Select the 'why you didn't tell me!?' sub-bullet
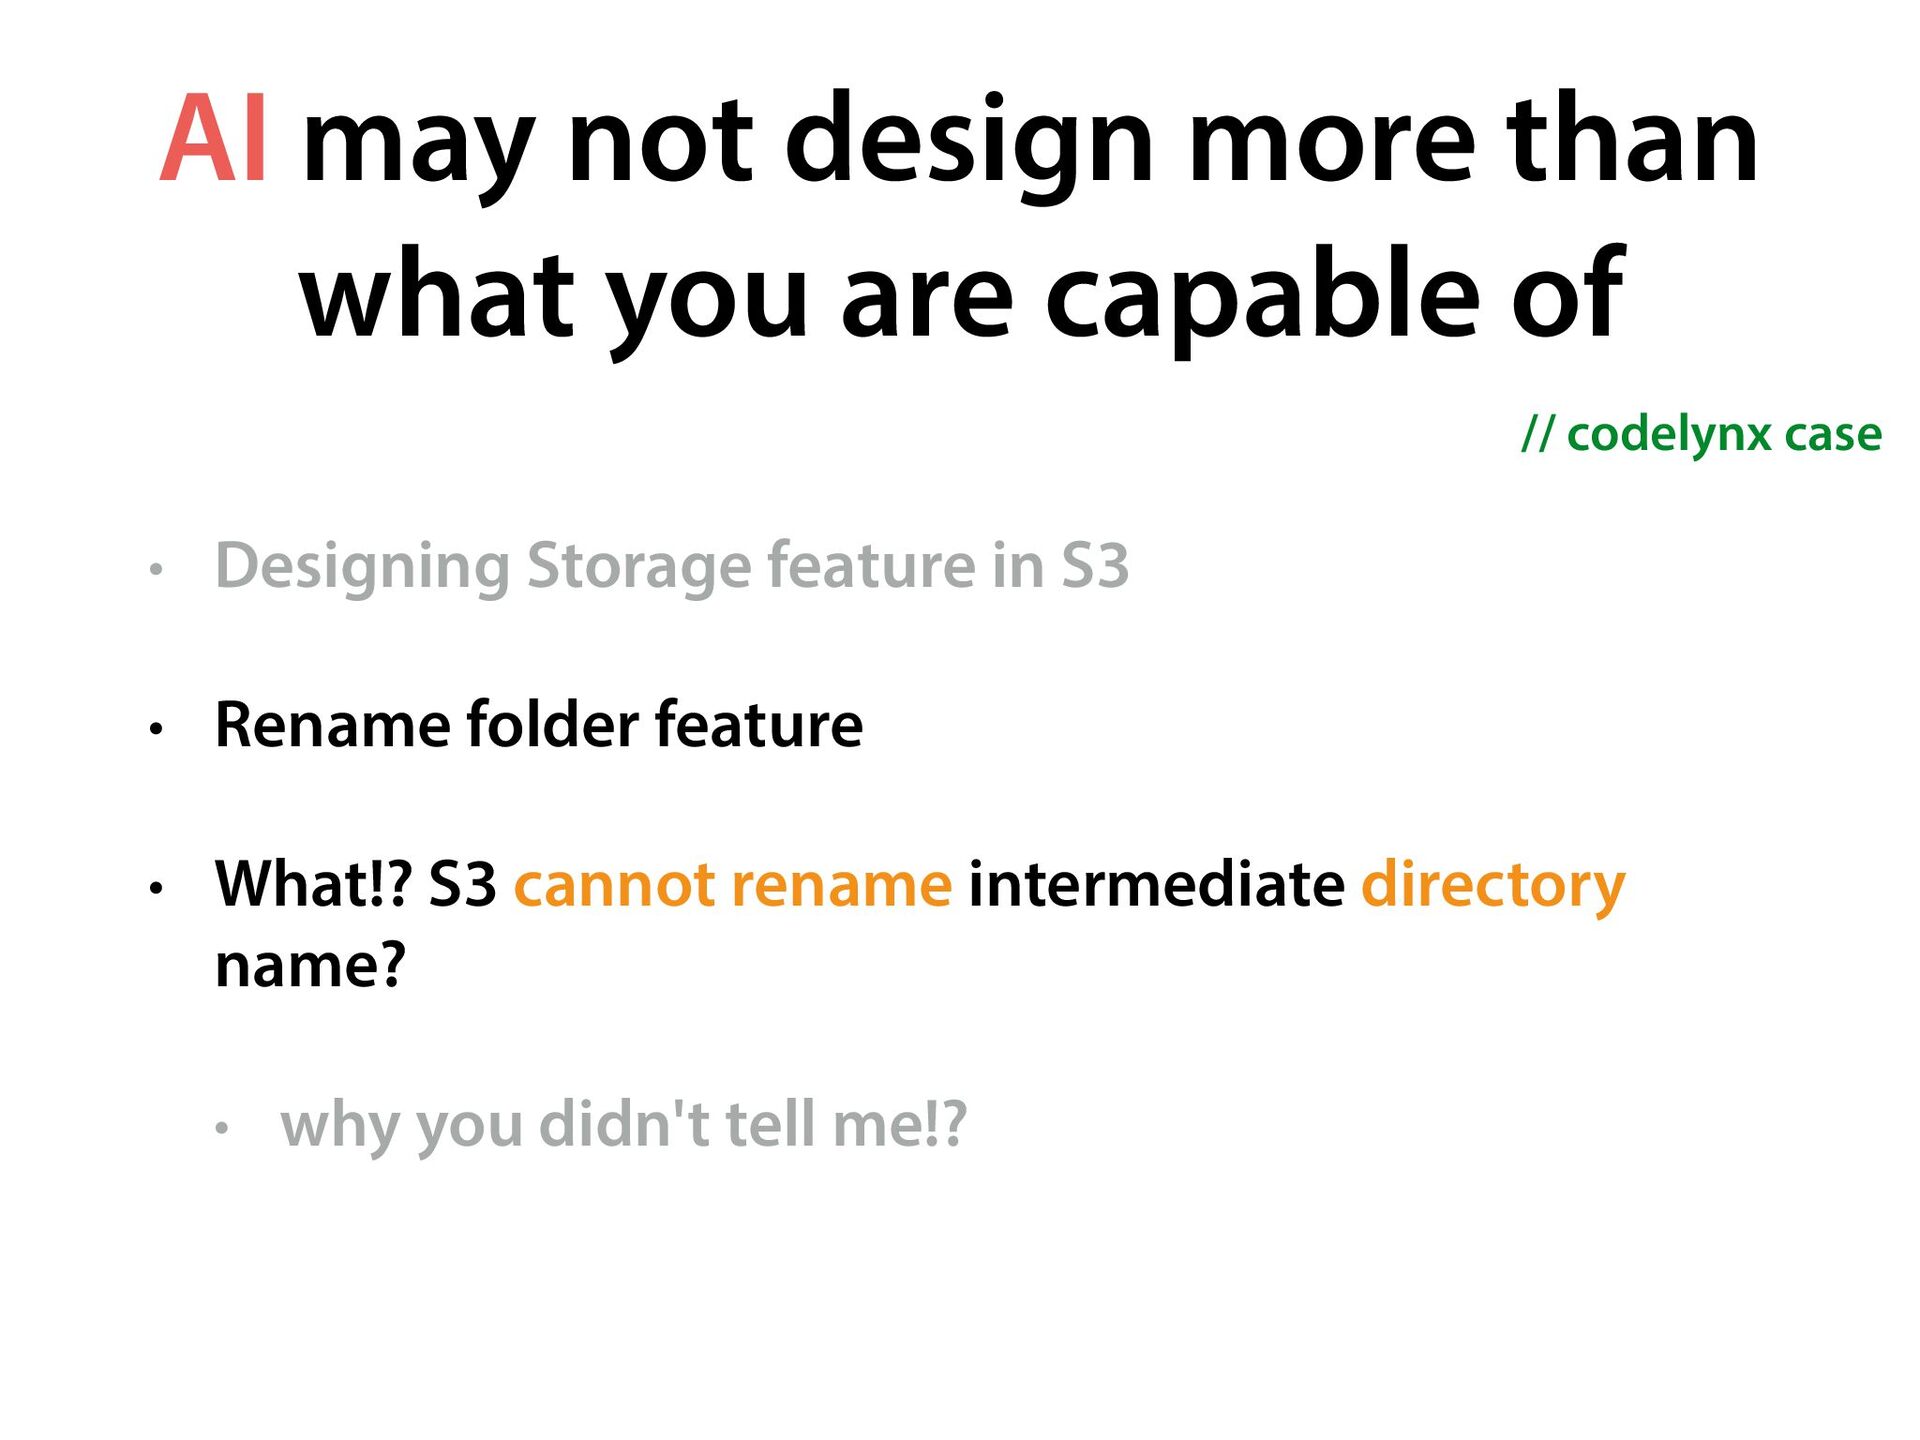Image resolution: width=1920 pixels, height=1440 pixels. (x=624, y=1126)
